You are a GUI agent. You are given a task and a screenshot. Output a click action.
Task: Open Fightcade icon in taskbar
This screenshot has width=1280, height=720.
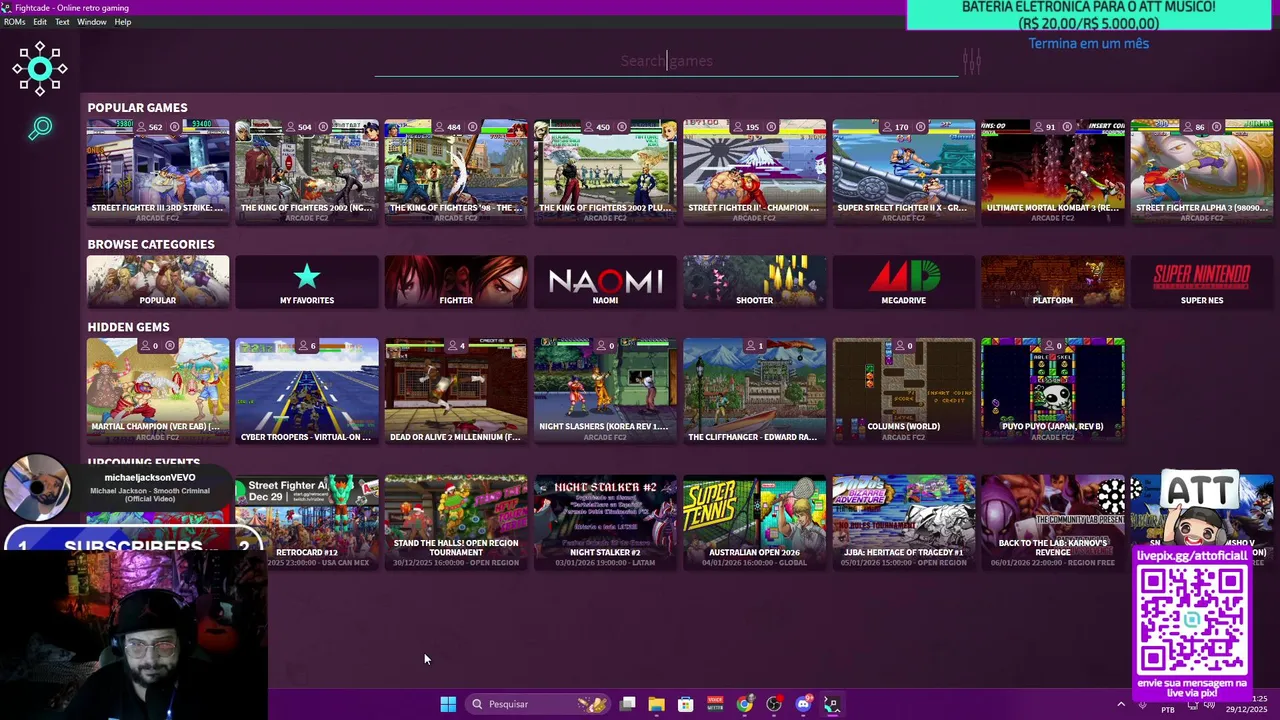(x=831, y=704)
